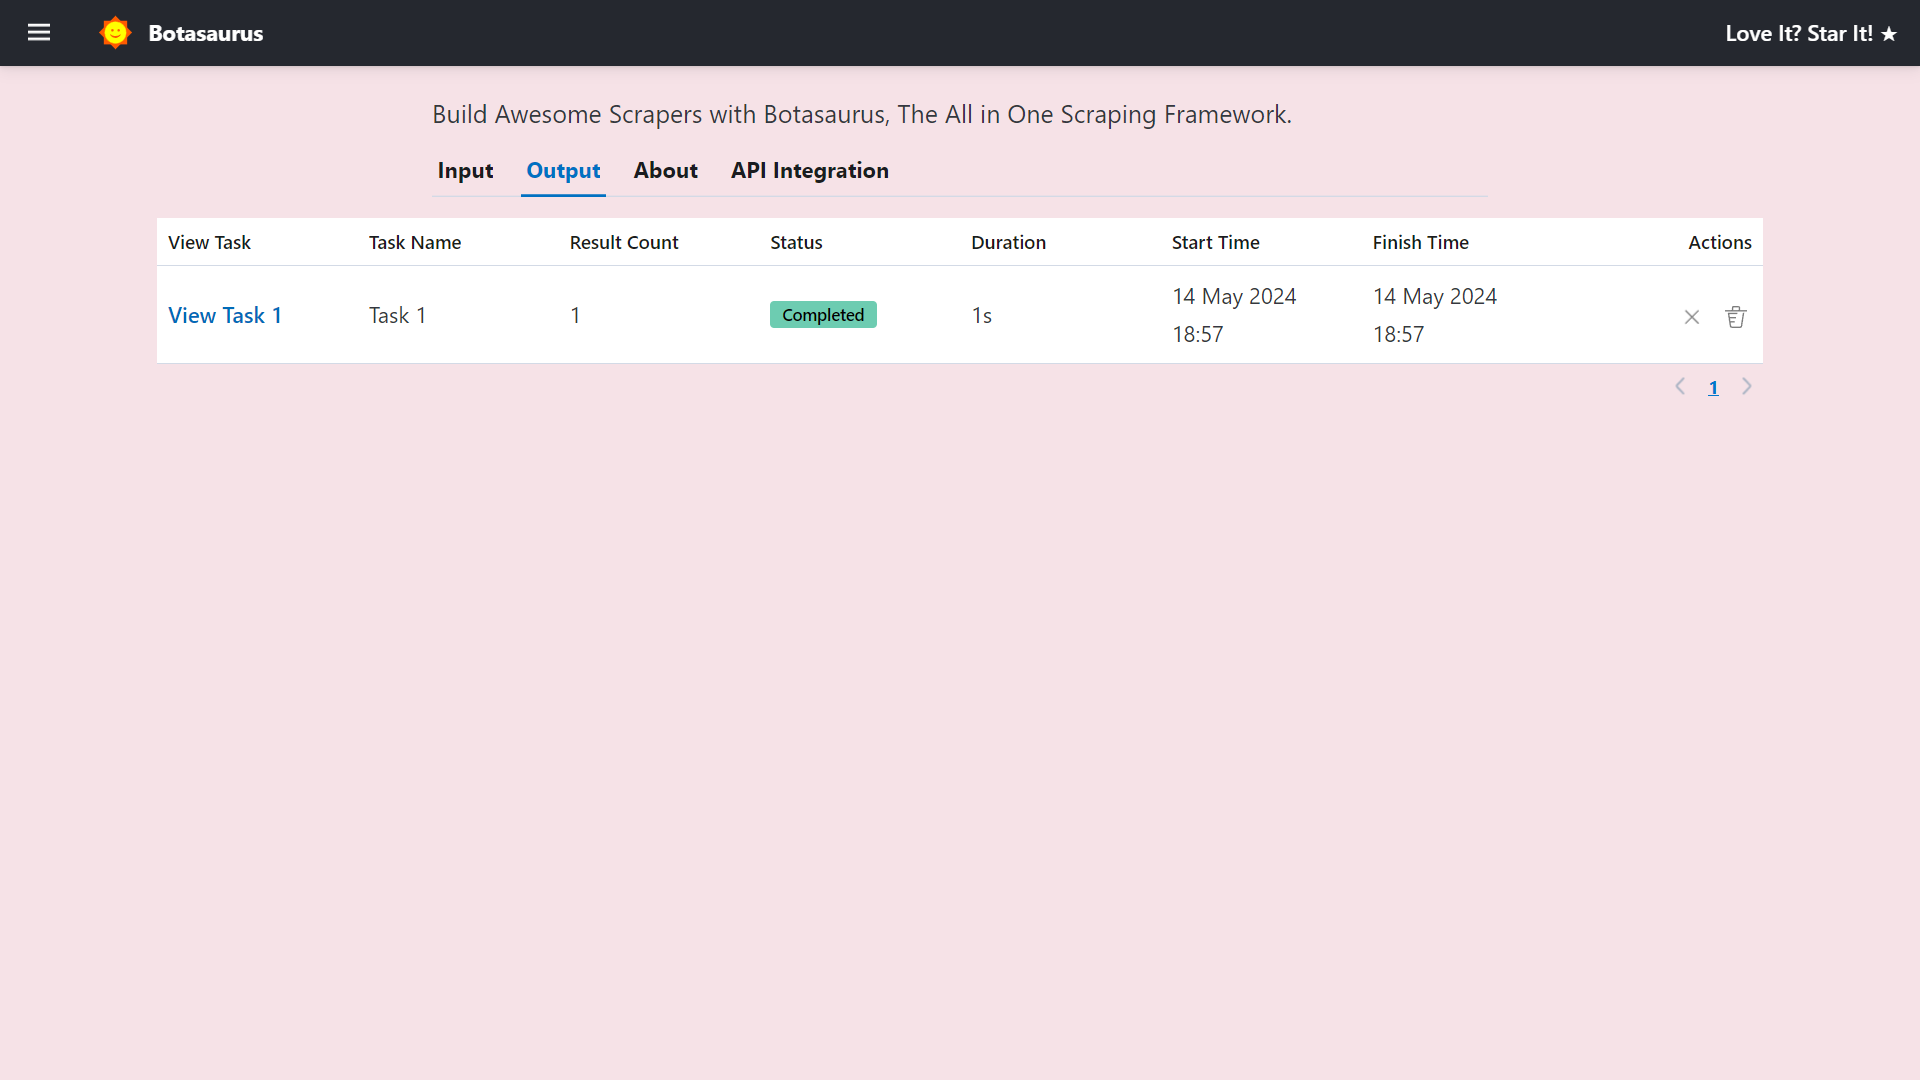Click the Botasaurus sun logo
The height and width of the screenshot is (1080, 1920).
pyautogui.click(x=114, y=32)
